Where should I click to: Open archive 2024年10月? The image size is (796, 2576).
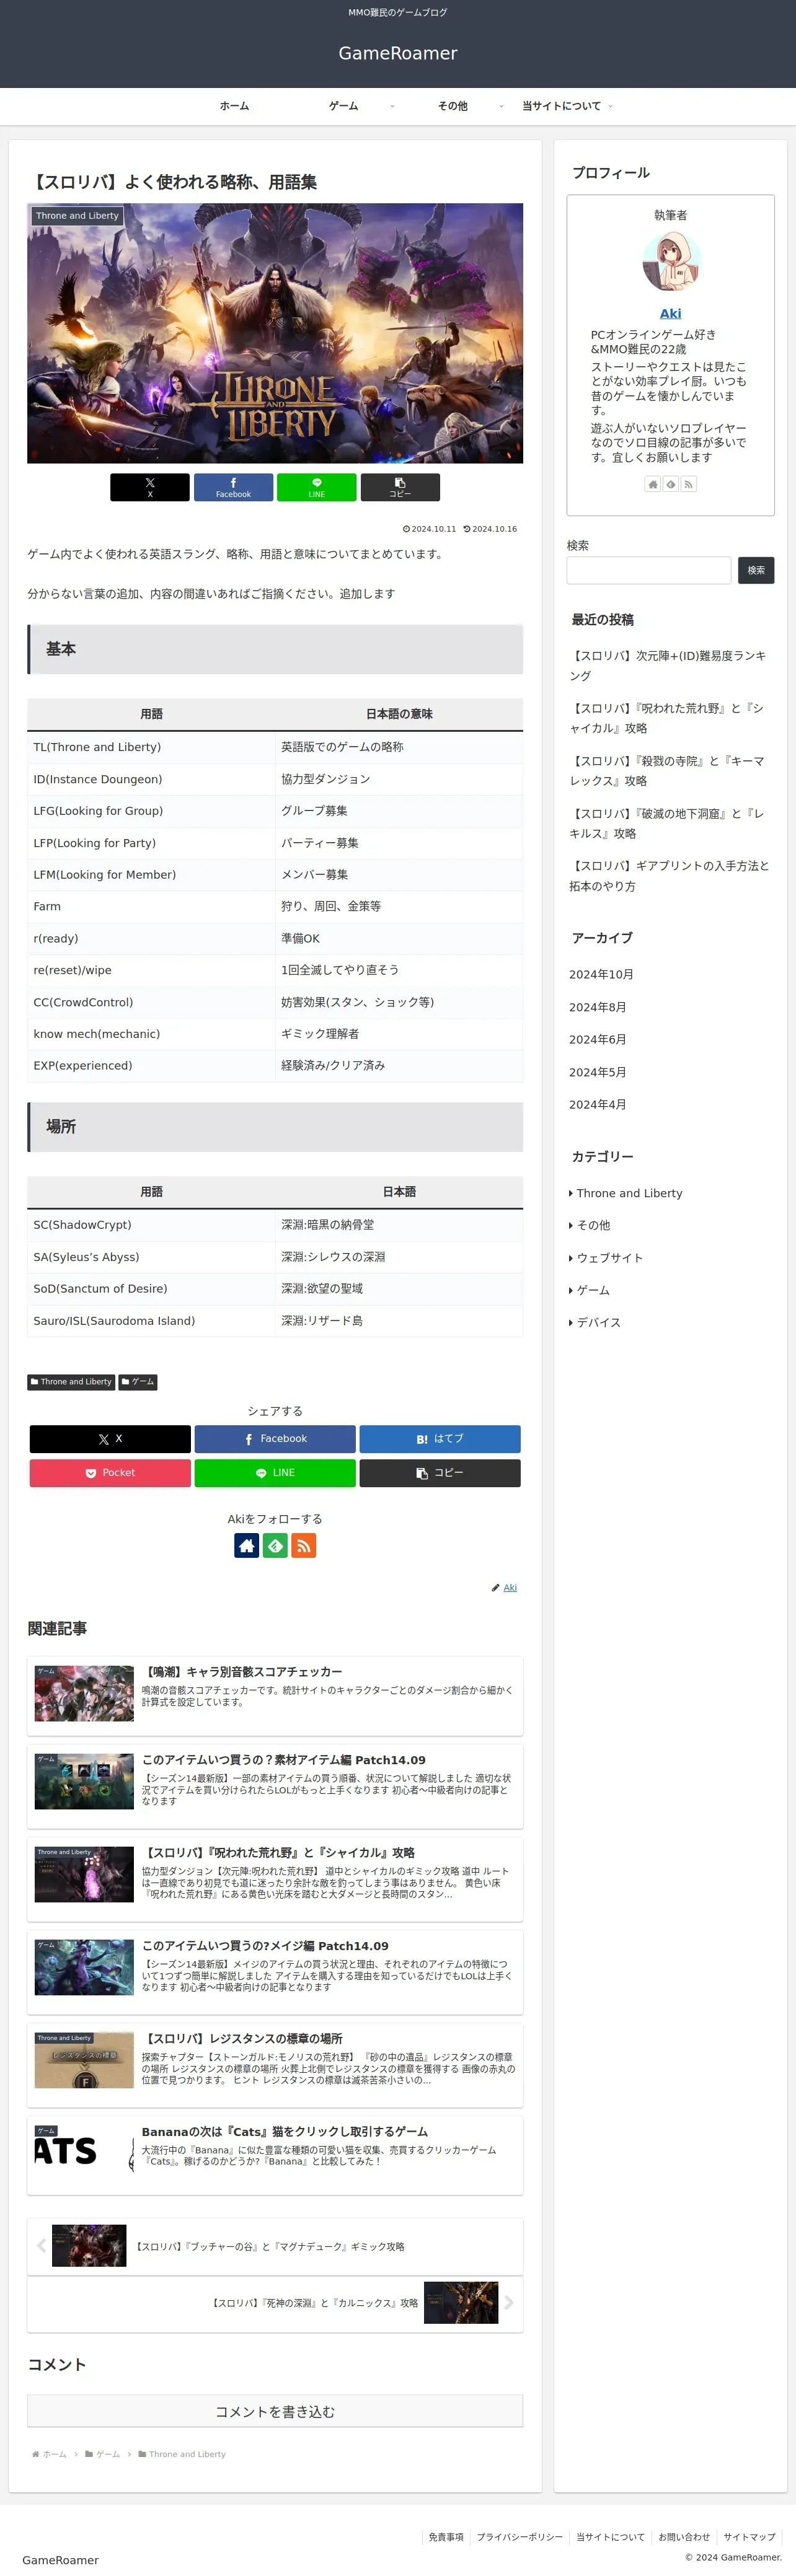[601, 974]
